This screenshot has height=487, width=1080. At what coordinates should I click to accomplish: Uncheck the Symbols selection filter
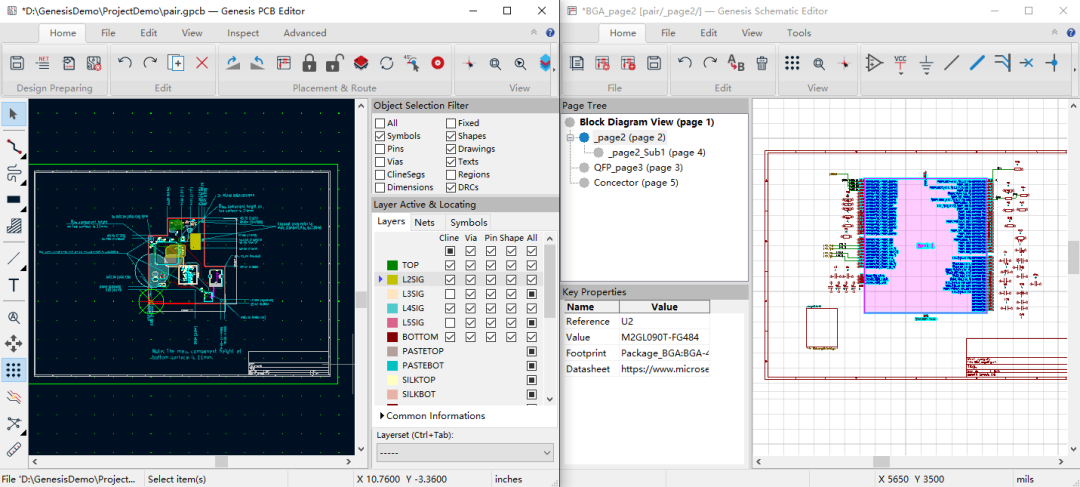click(380, 136)
